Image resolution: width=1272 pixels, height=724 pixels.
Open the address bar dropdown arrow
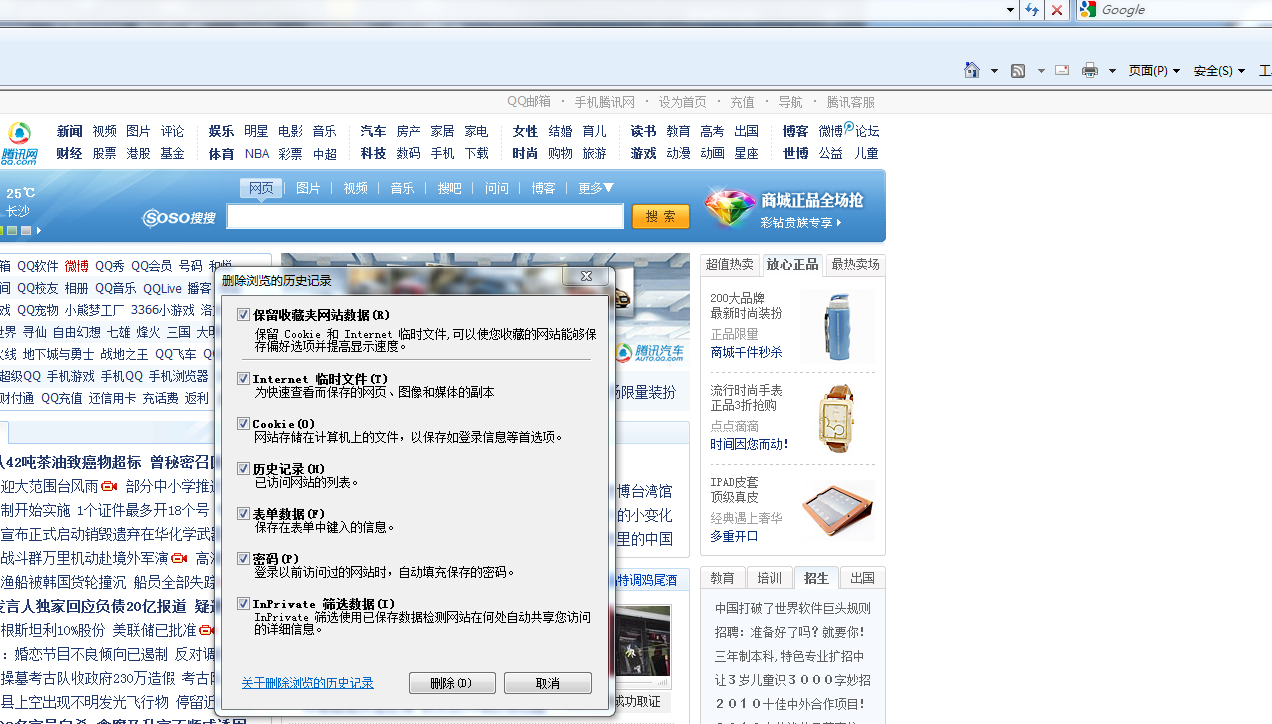(x=1010, y=10)
